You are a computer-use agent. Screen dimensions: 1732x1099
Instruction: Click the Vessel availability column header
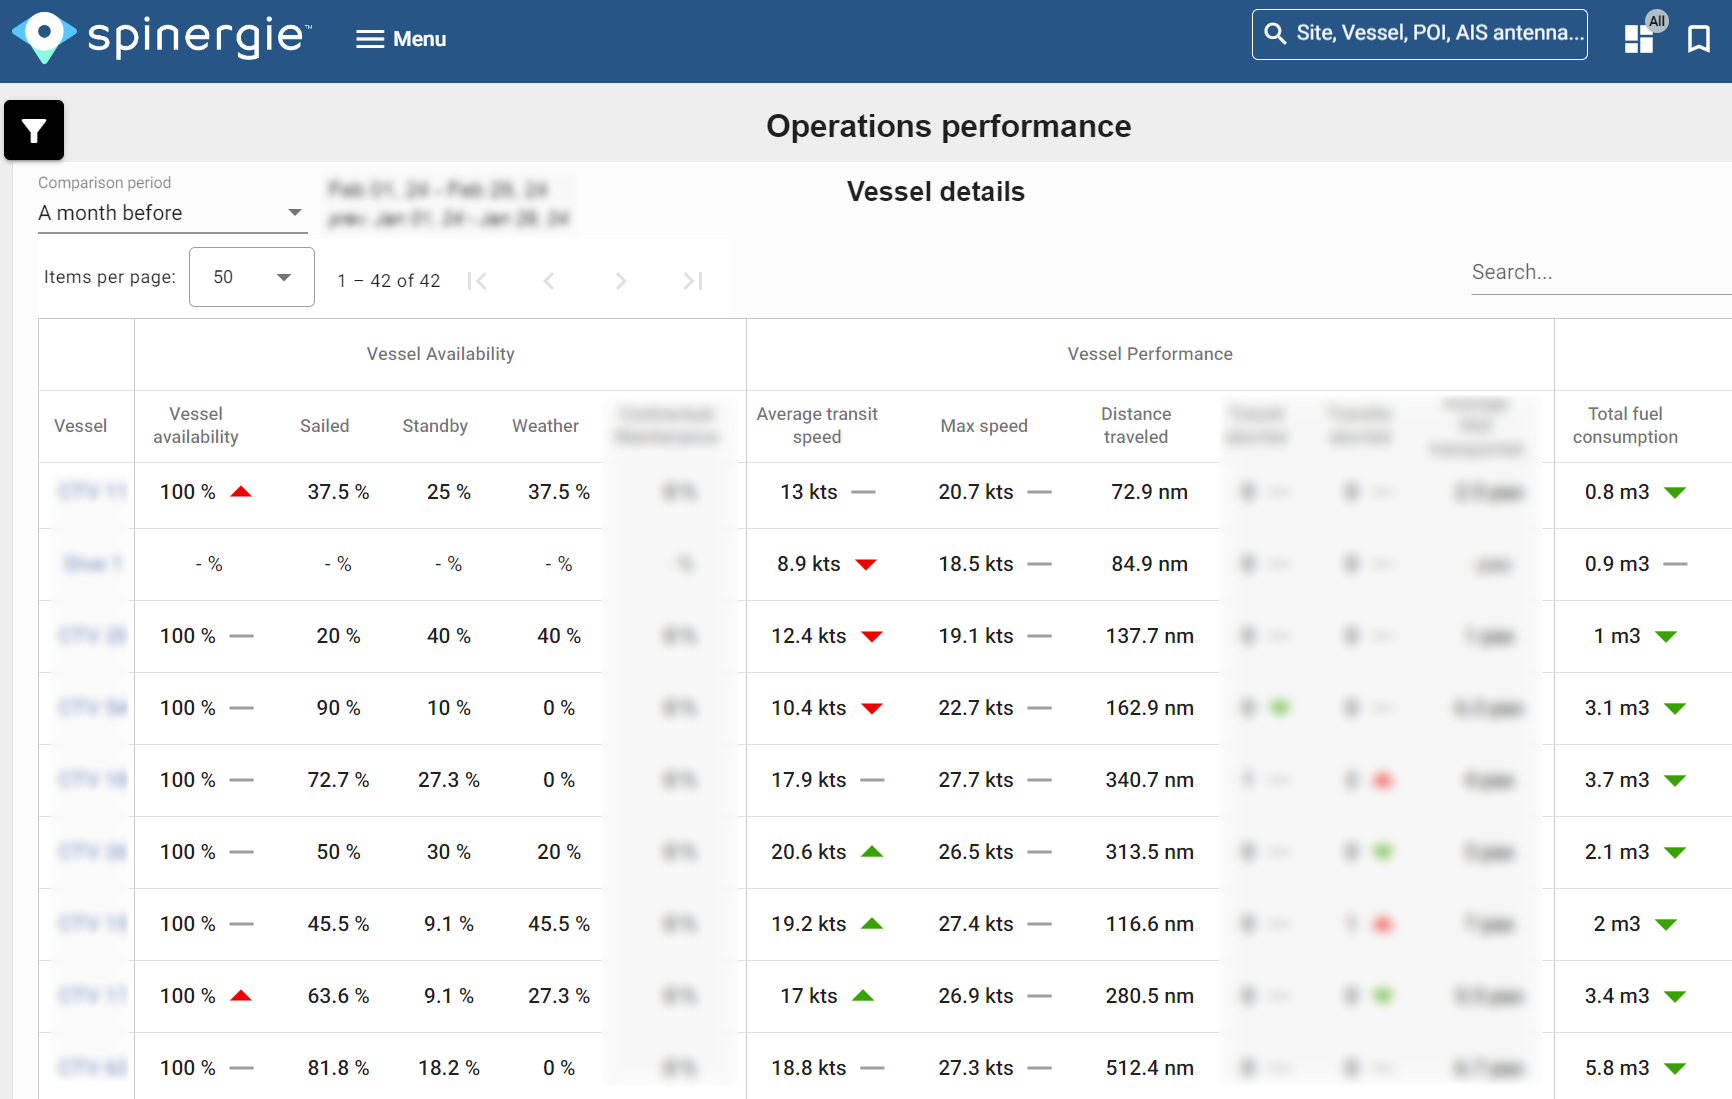[196, 425]
